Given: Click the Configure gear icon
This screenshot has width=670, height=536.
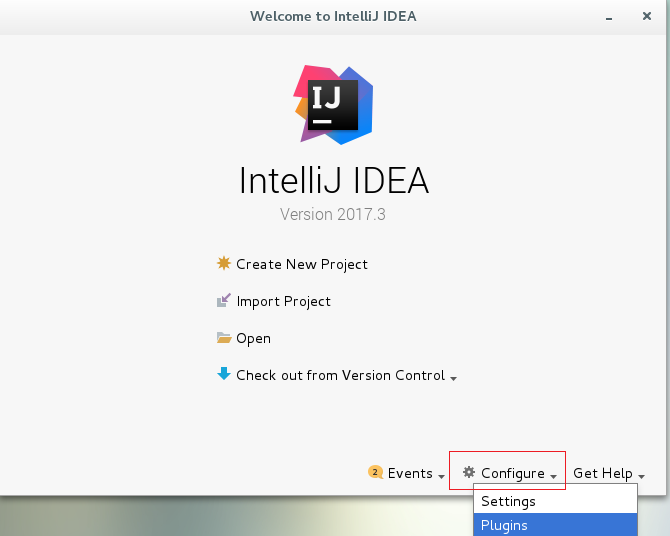Looking at the screenshot, I should pyautogui.click(x=469, y=472).
